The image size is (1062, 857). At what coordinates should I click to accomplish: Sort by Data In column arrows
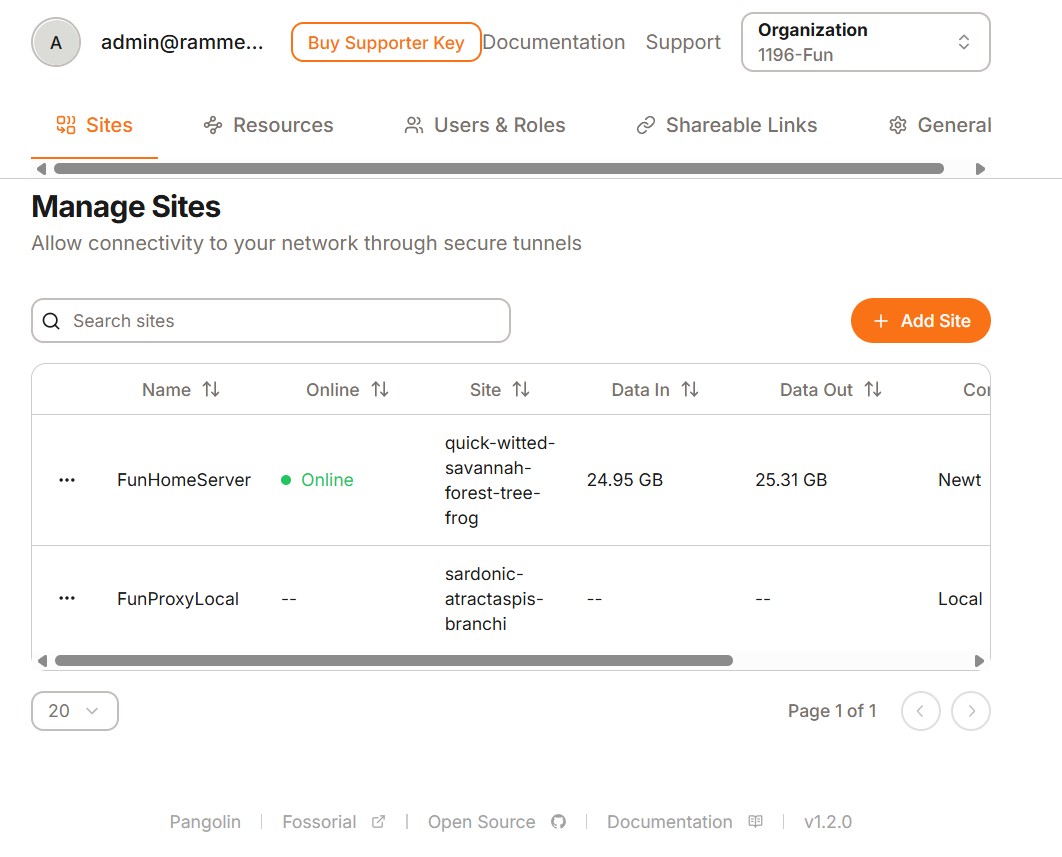[x=690, y=390]
